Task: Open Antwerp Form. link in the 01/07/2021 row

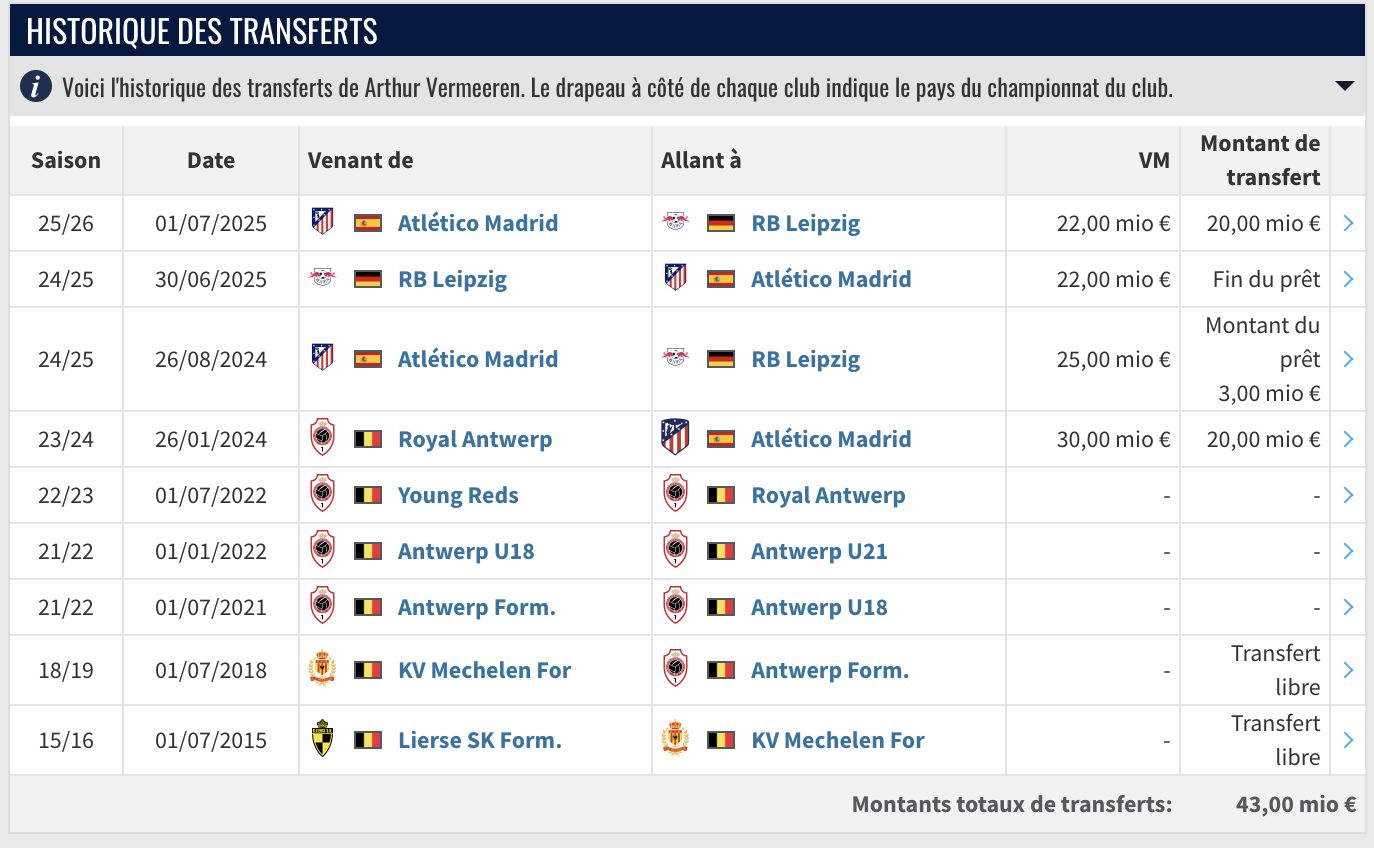Action: (x=477, y=607)
